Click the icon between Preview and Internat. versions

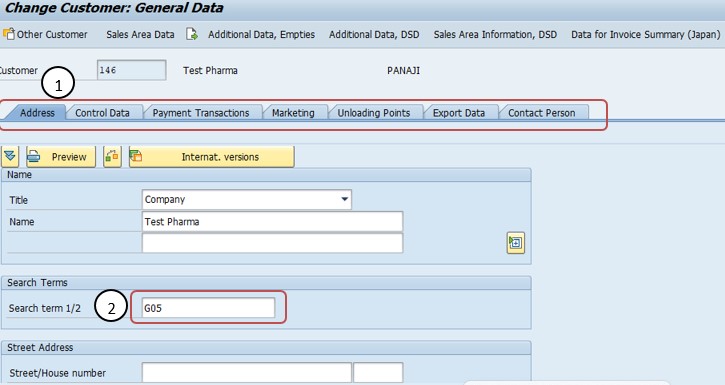112,157
